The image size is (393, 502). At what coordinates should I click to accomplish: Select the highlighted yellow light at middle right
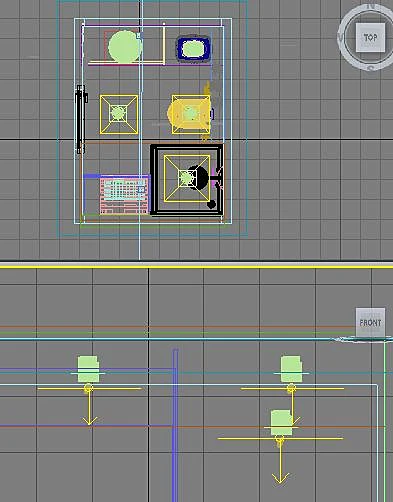pos(190,114)
